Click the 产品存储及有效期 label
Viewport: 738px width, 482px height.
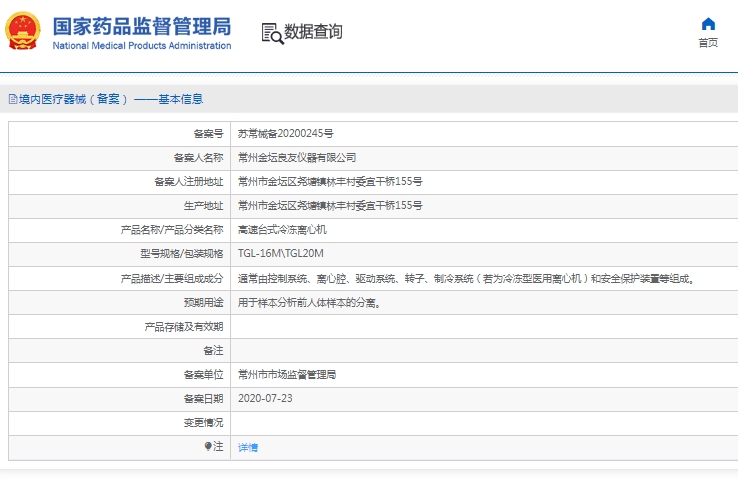pos(184,327)
